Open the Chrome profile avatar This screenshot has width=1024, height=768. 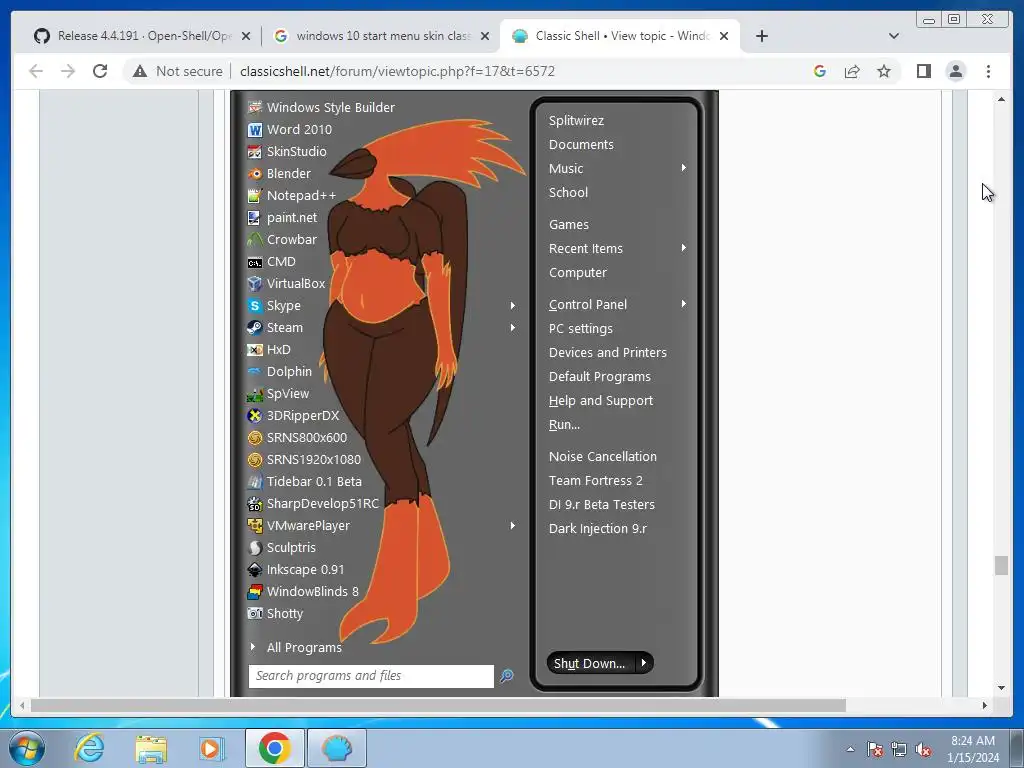955,71
